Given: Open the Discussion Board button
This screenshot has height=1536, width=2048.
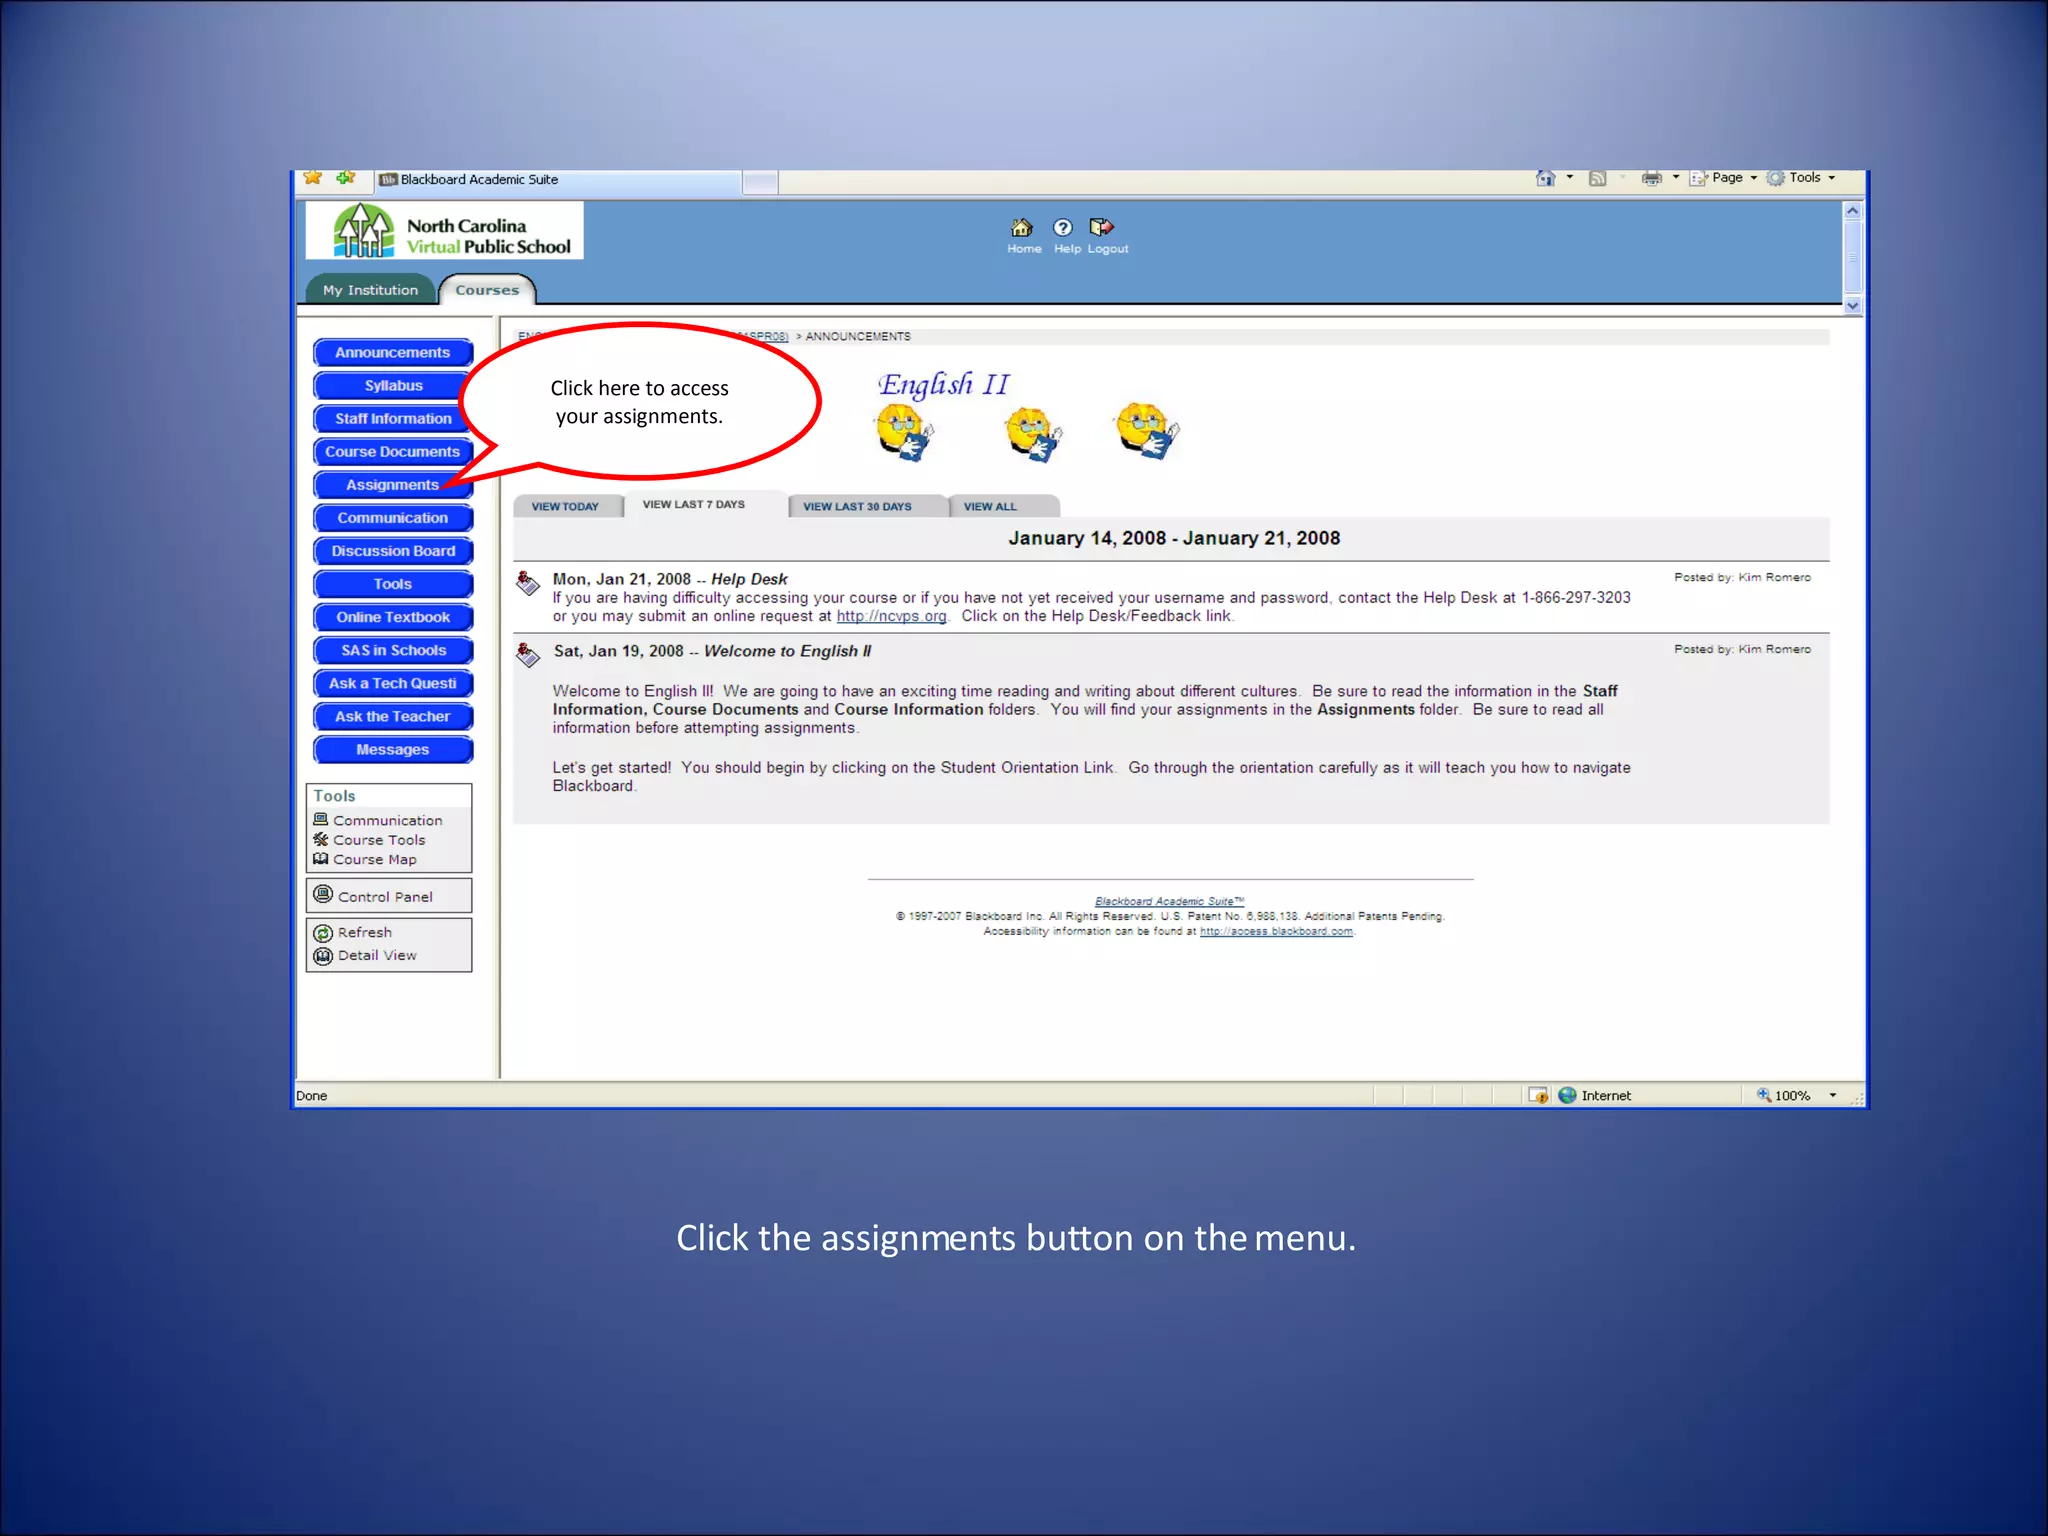Looking at the screenshot, I should [392, 551].
